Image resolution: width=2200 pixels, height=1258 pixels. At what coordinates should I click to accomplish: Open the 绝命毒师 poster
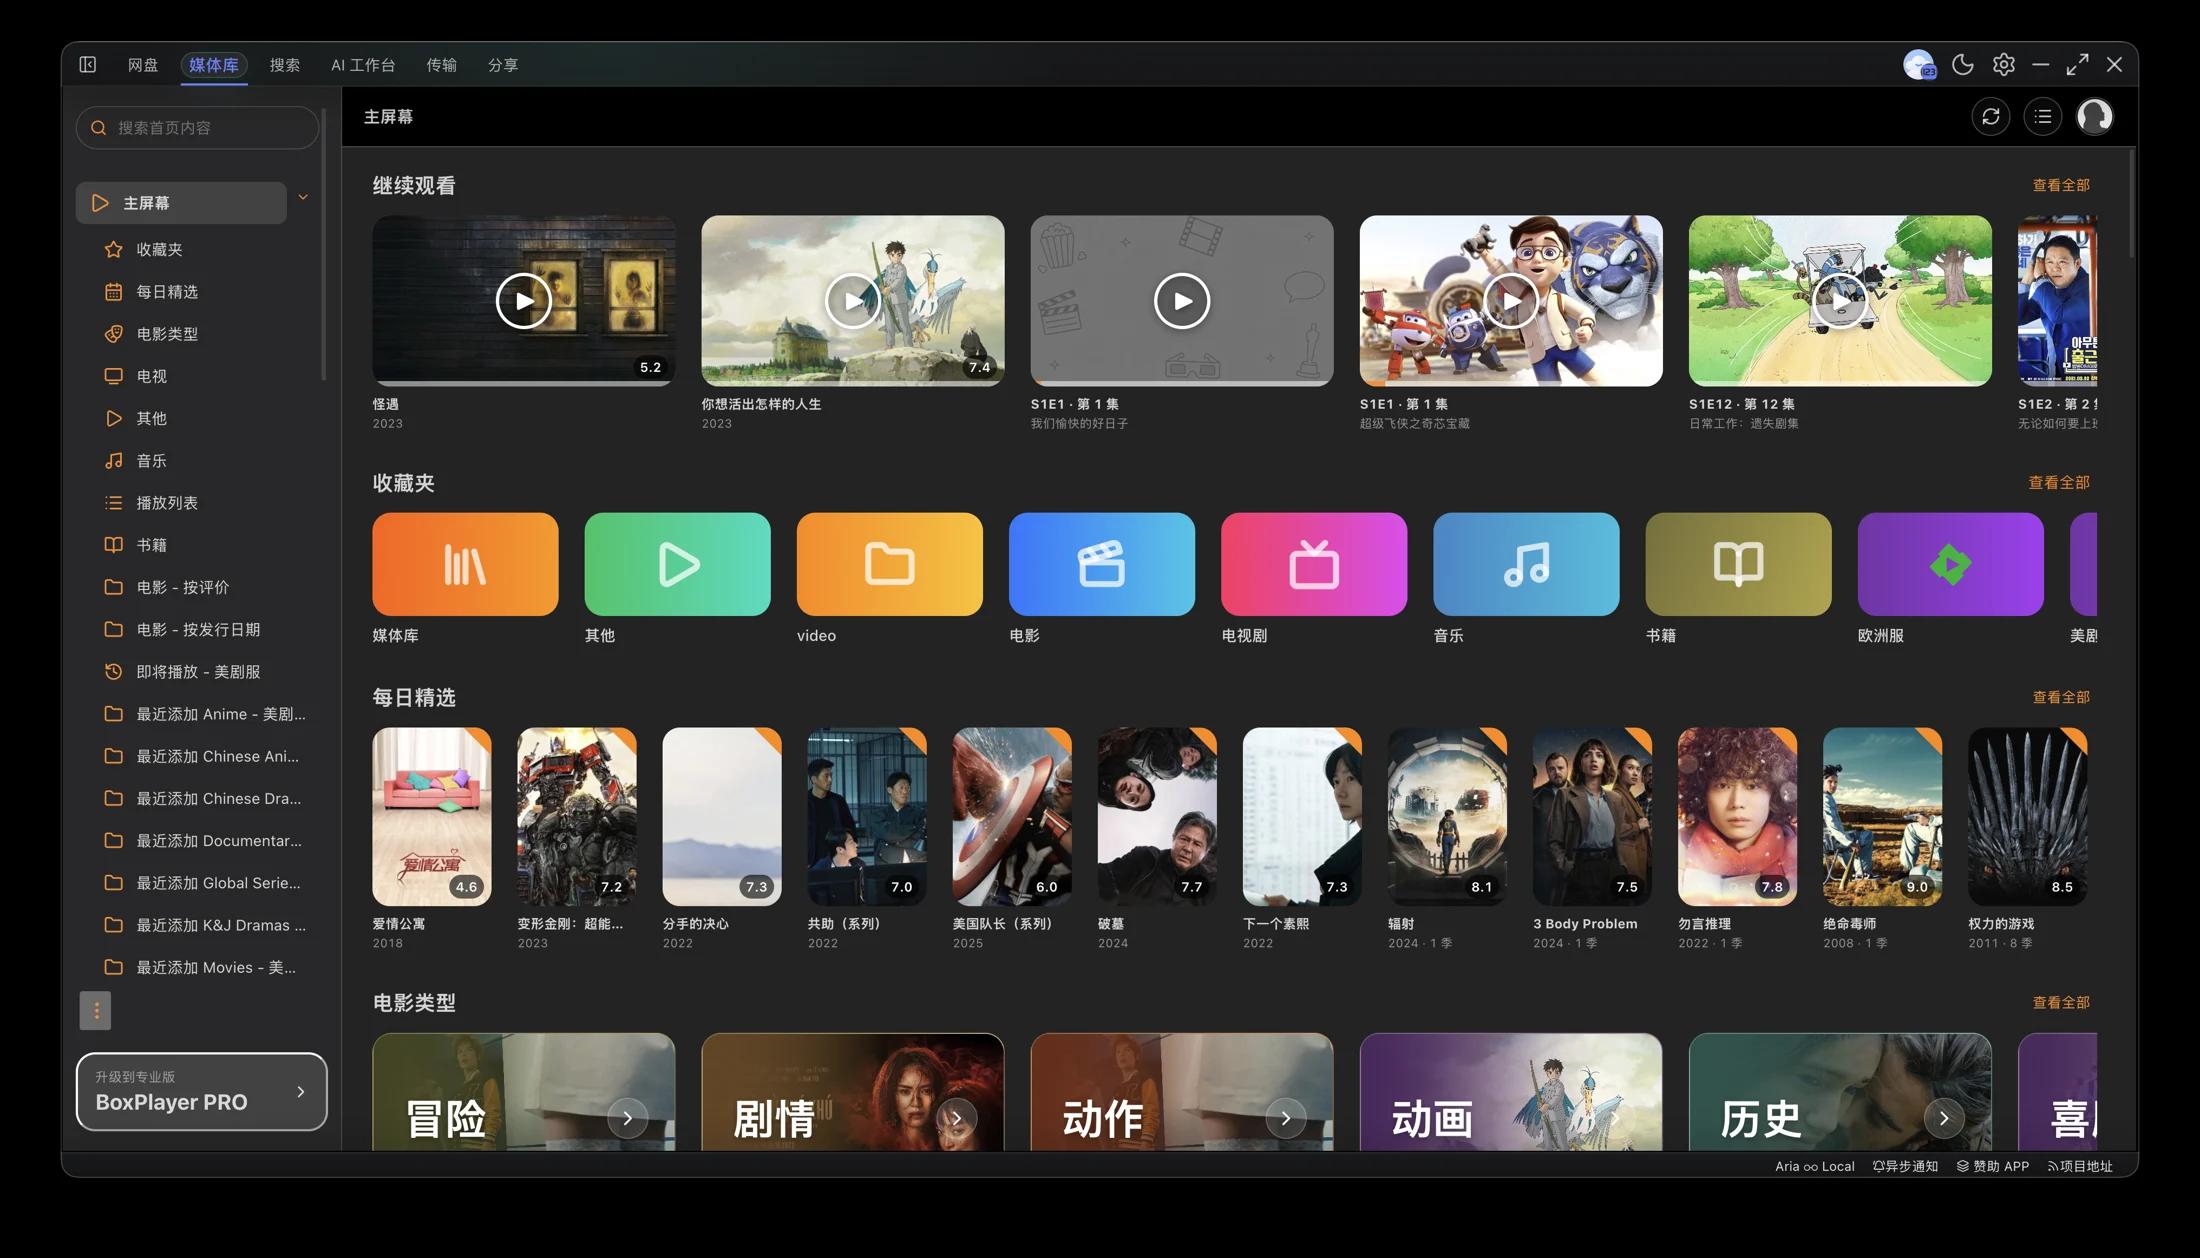(1882, 817)
